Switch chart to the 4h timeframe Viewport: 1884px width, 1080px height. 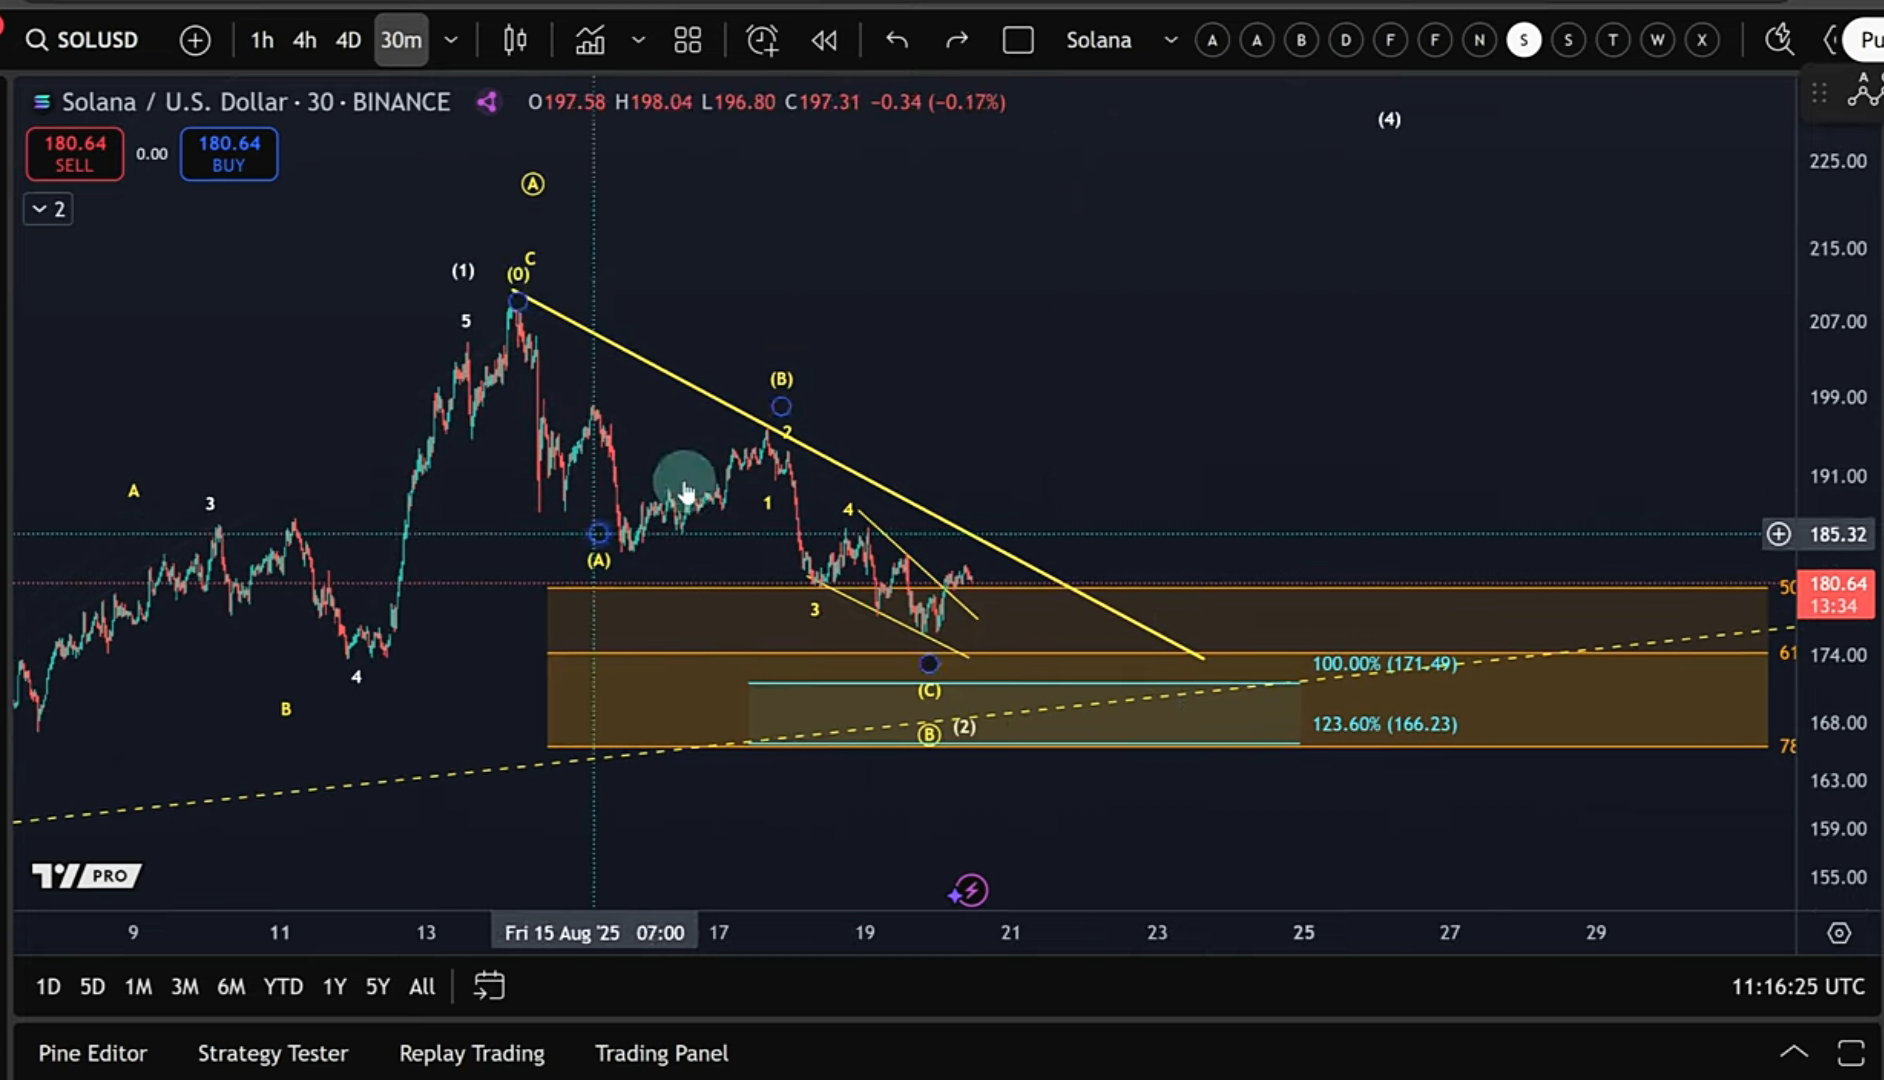coord(305,40)
